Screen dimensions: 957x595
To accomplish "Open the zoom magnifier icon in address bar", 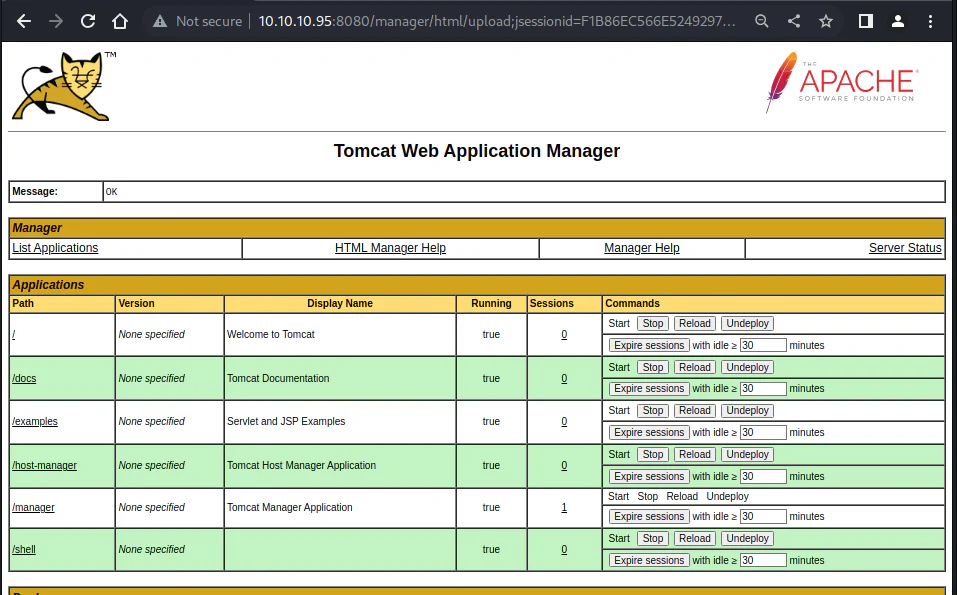I will tap(761, 21).
